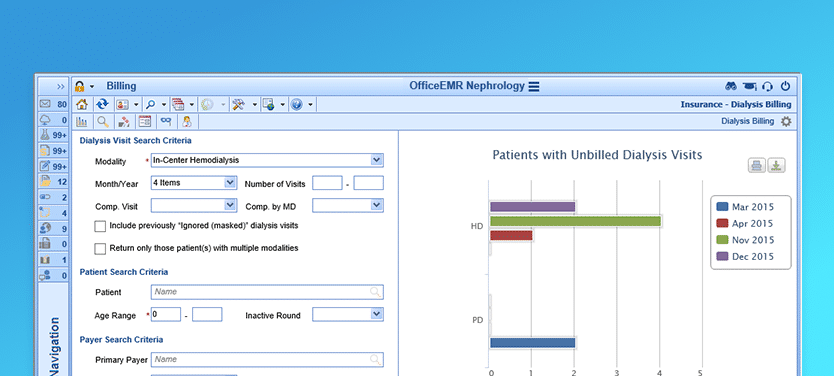Open the Modality dropdown
The height and width of the screenshot is (376, 834).
coord(377,160)
